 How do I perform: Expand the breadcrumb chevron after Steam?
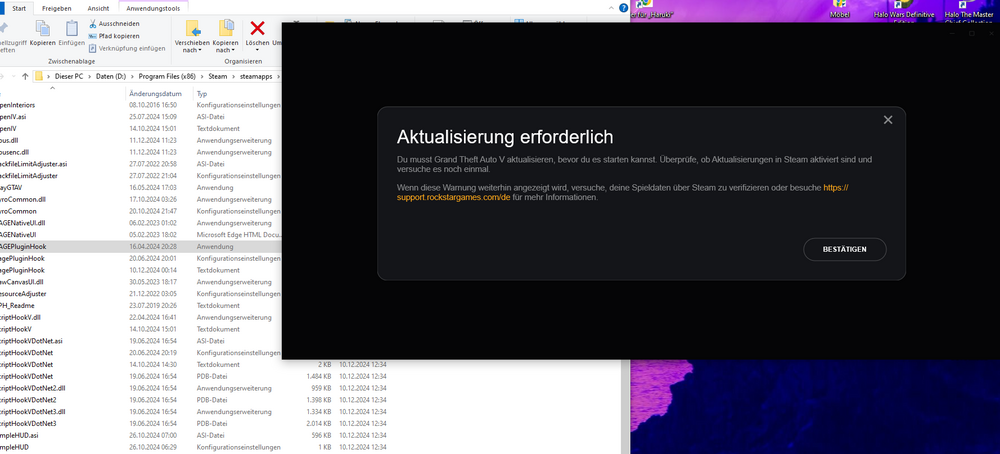(233, 77)
